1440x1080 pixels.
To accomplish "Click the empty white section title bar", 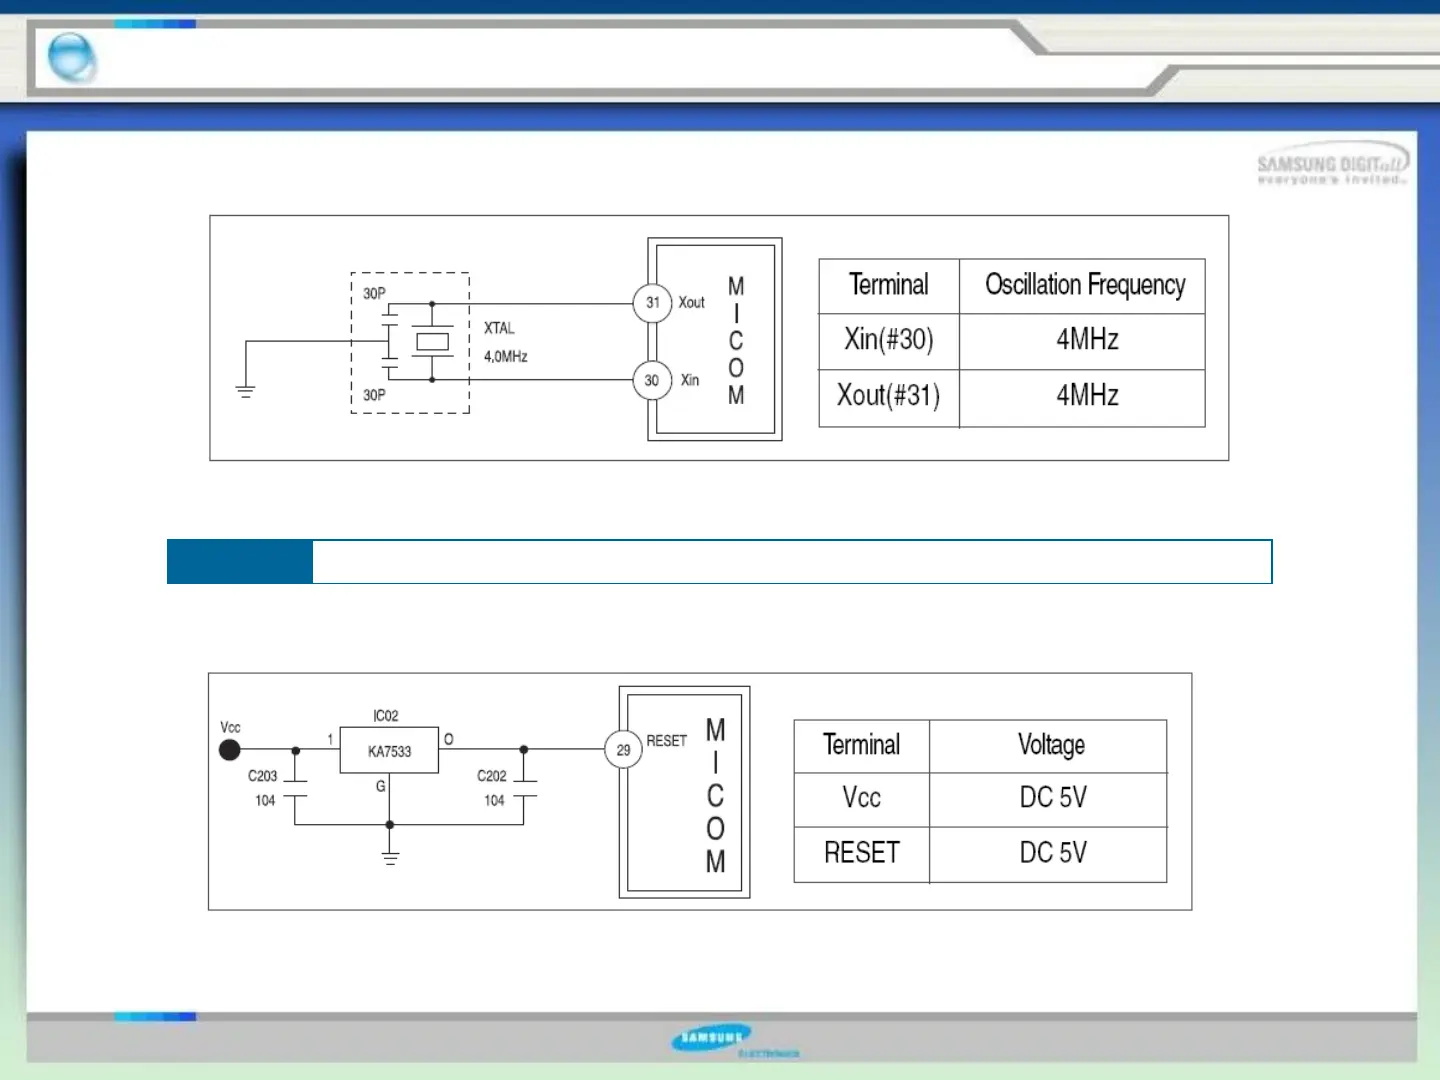I will click(792, 561).
